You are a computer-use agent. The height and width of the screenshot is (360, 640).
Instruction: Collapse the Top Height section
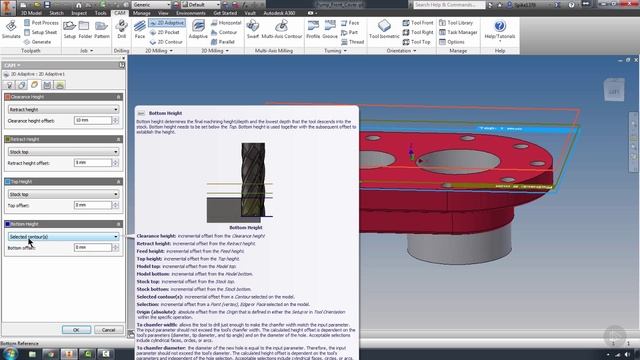click(118, 182)
